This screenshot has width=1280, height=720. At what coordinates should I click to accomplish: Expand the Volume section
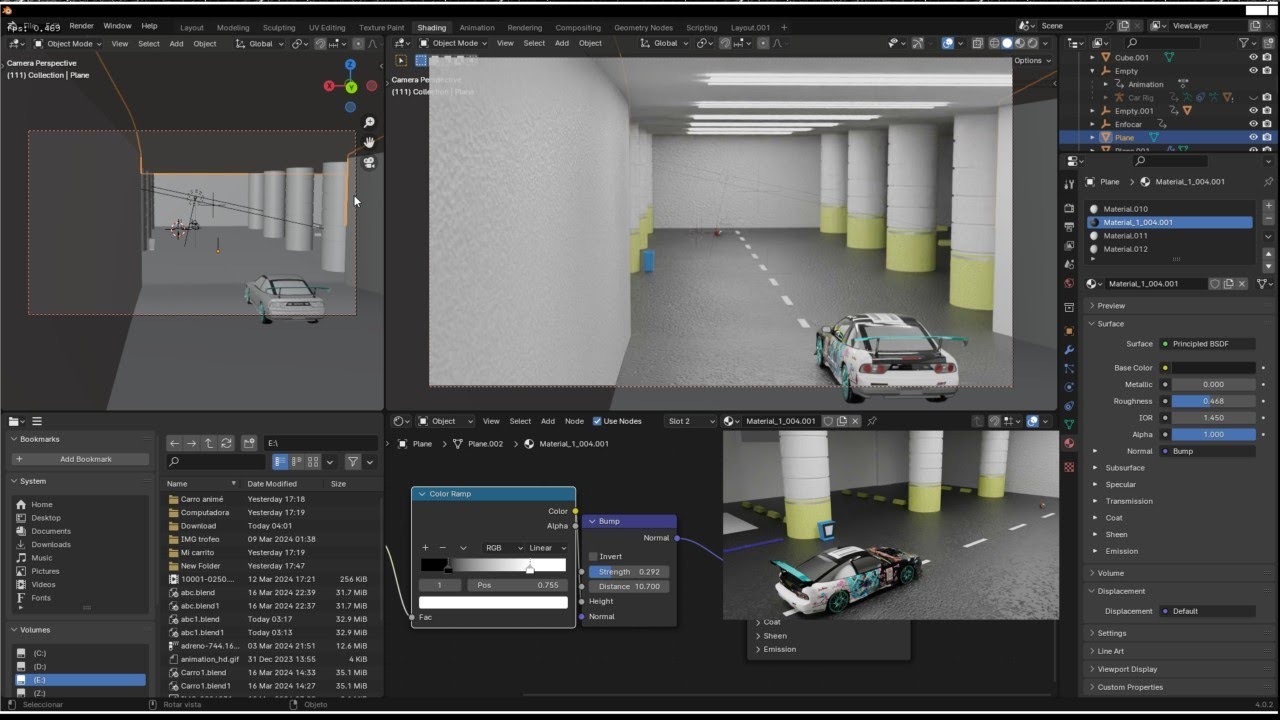tap(1110, 573)
